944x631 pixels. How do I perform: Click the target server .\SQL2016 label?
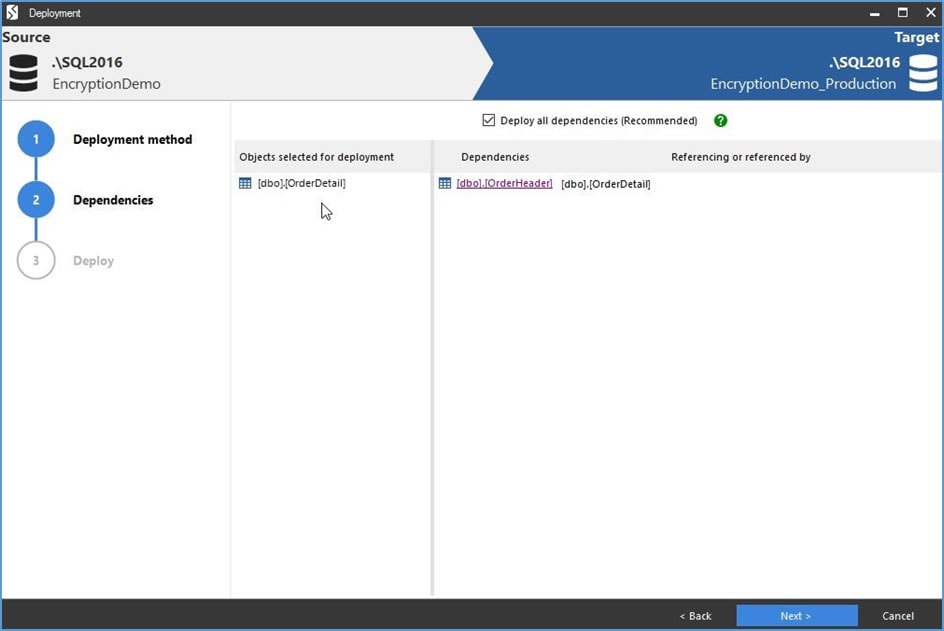tap(865, 62)
